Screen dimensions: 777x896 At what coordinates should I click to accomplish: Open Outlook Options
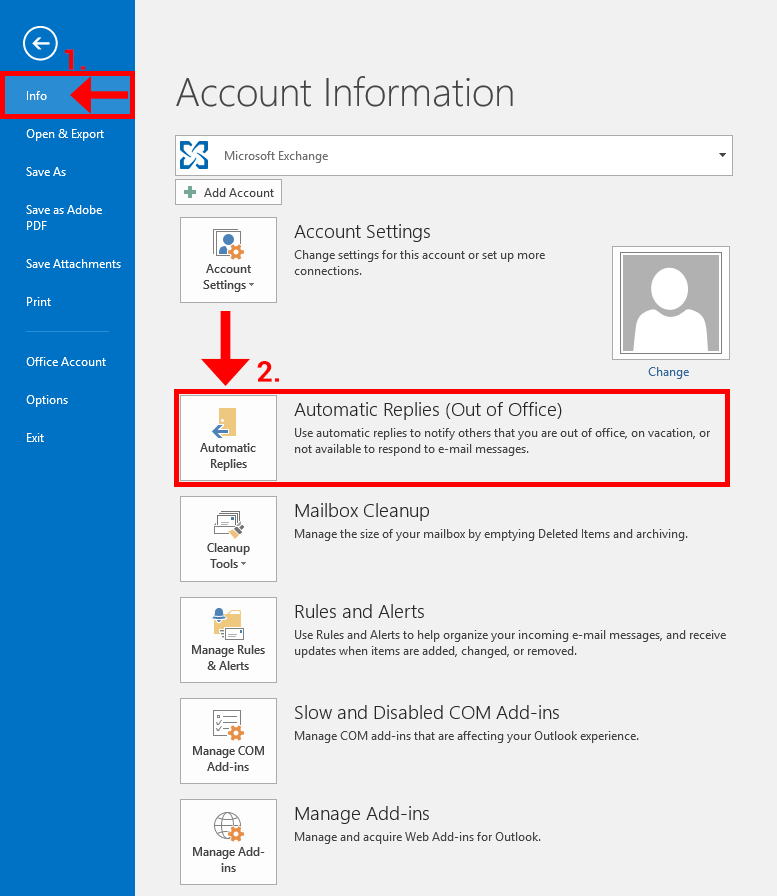pyautogui.click(x=47, y=400)
